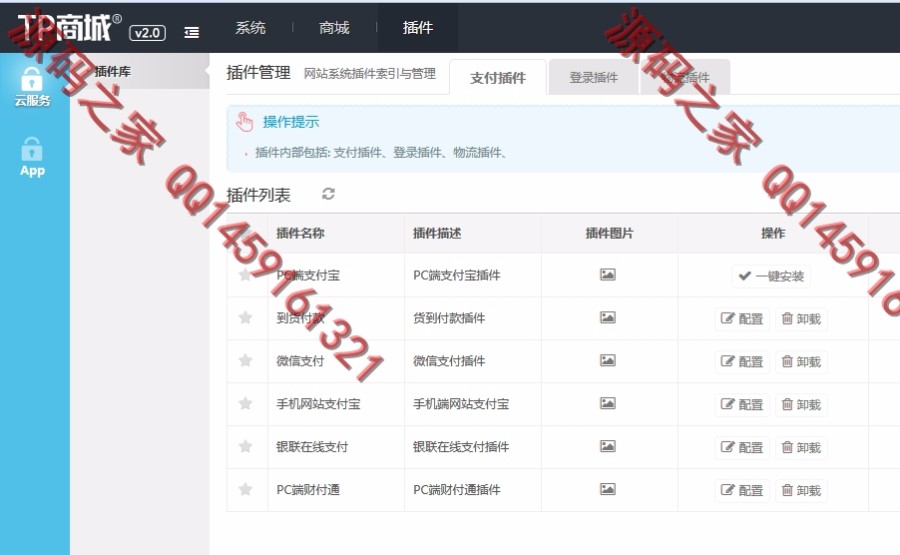Viewport: 900px width, 555px height.
Task: Click the 操作提示 hand icon
Action: pos(245,122)
